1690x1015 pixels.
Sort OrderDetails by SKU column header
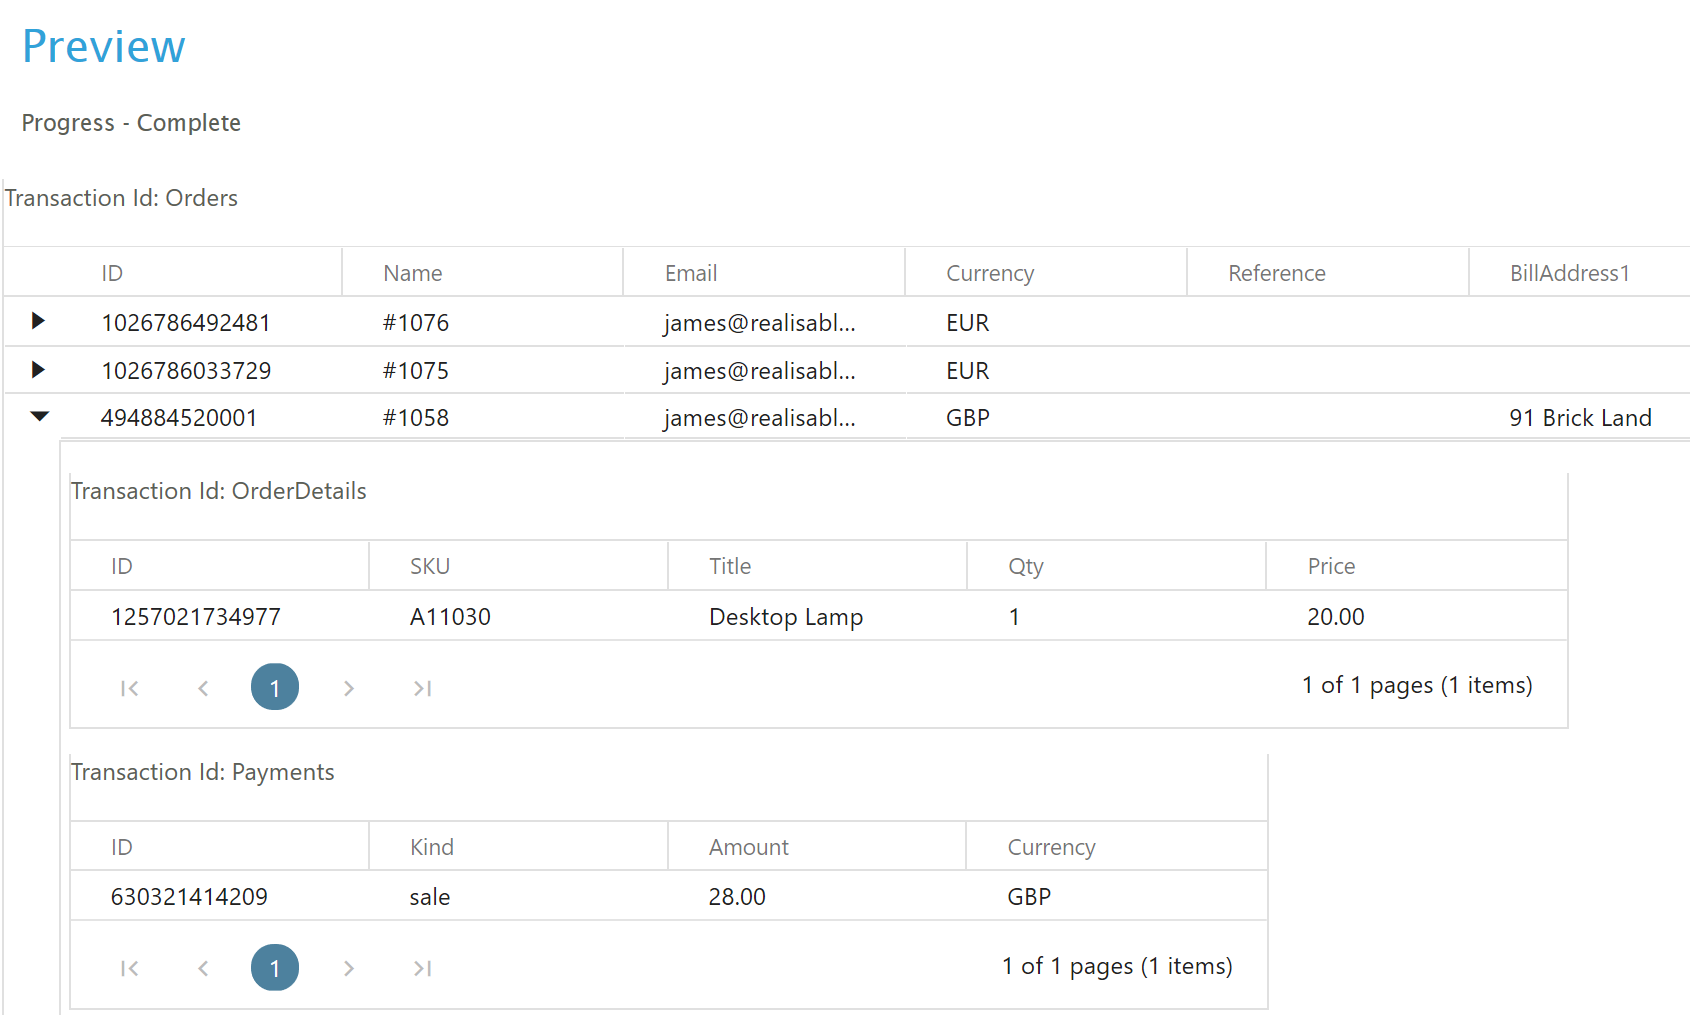(x=430, y=566)
